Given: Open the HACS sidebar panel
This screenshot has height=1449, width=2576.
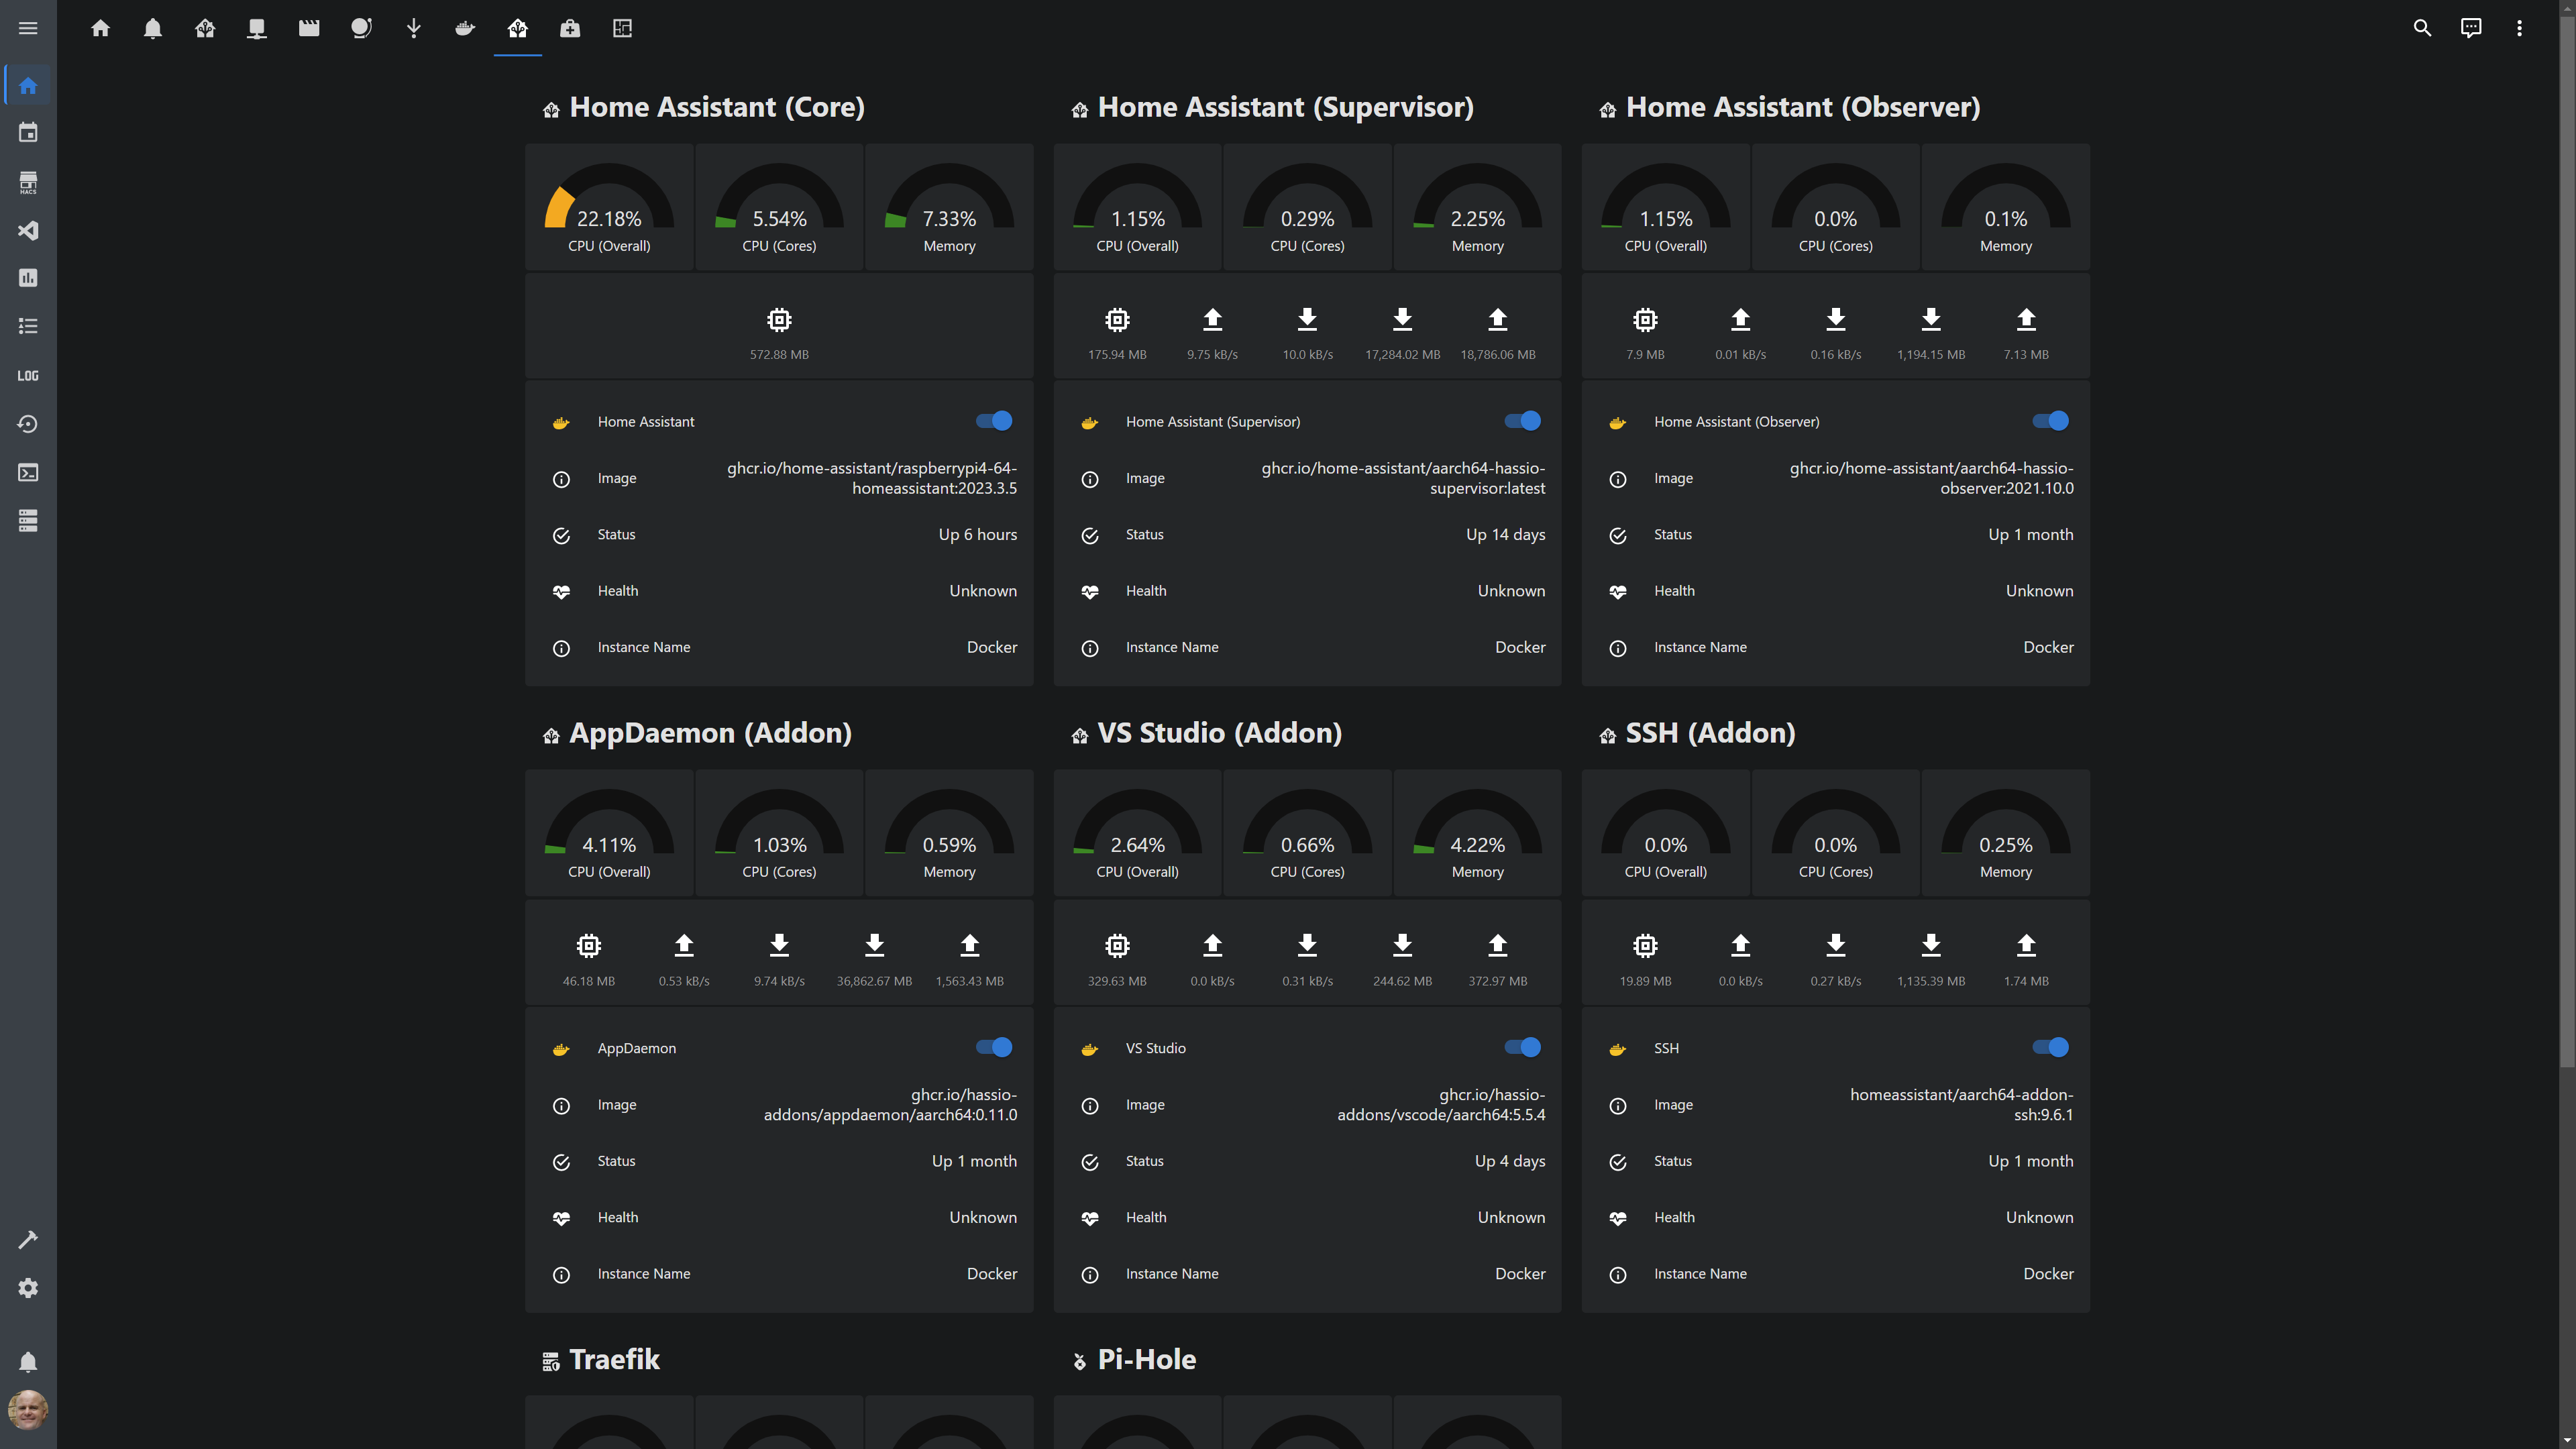Looking at the screenshot, I should (x=28, y=182).
